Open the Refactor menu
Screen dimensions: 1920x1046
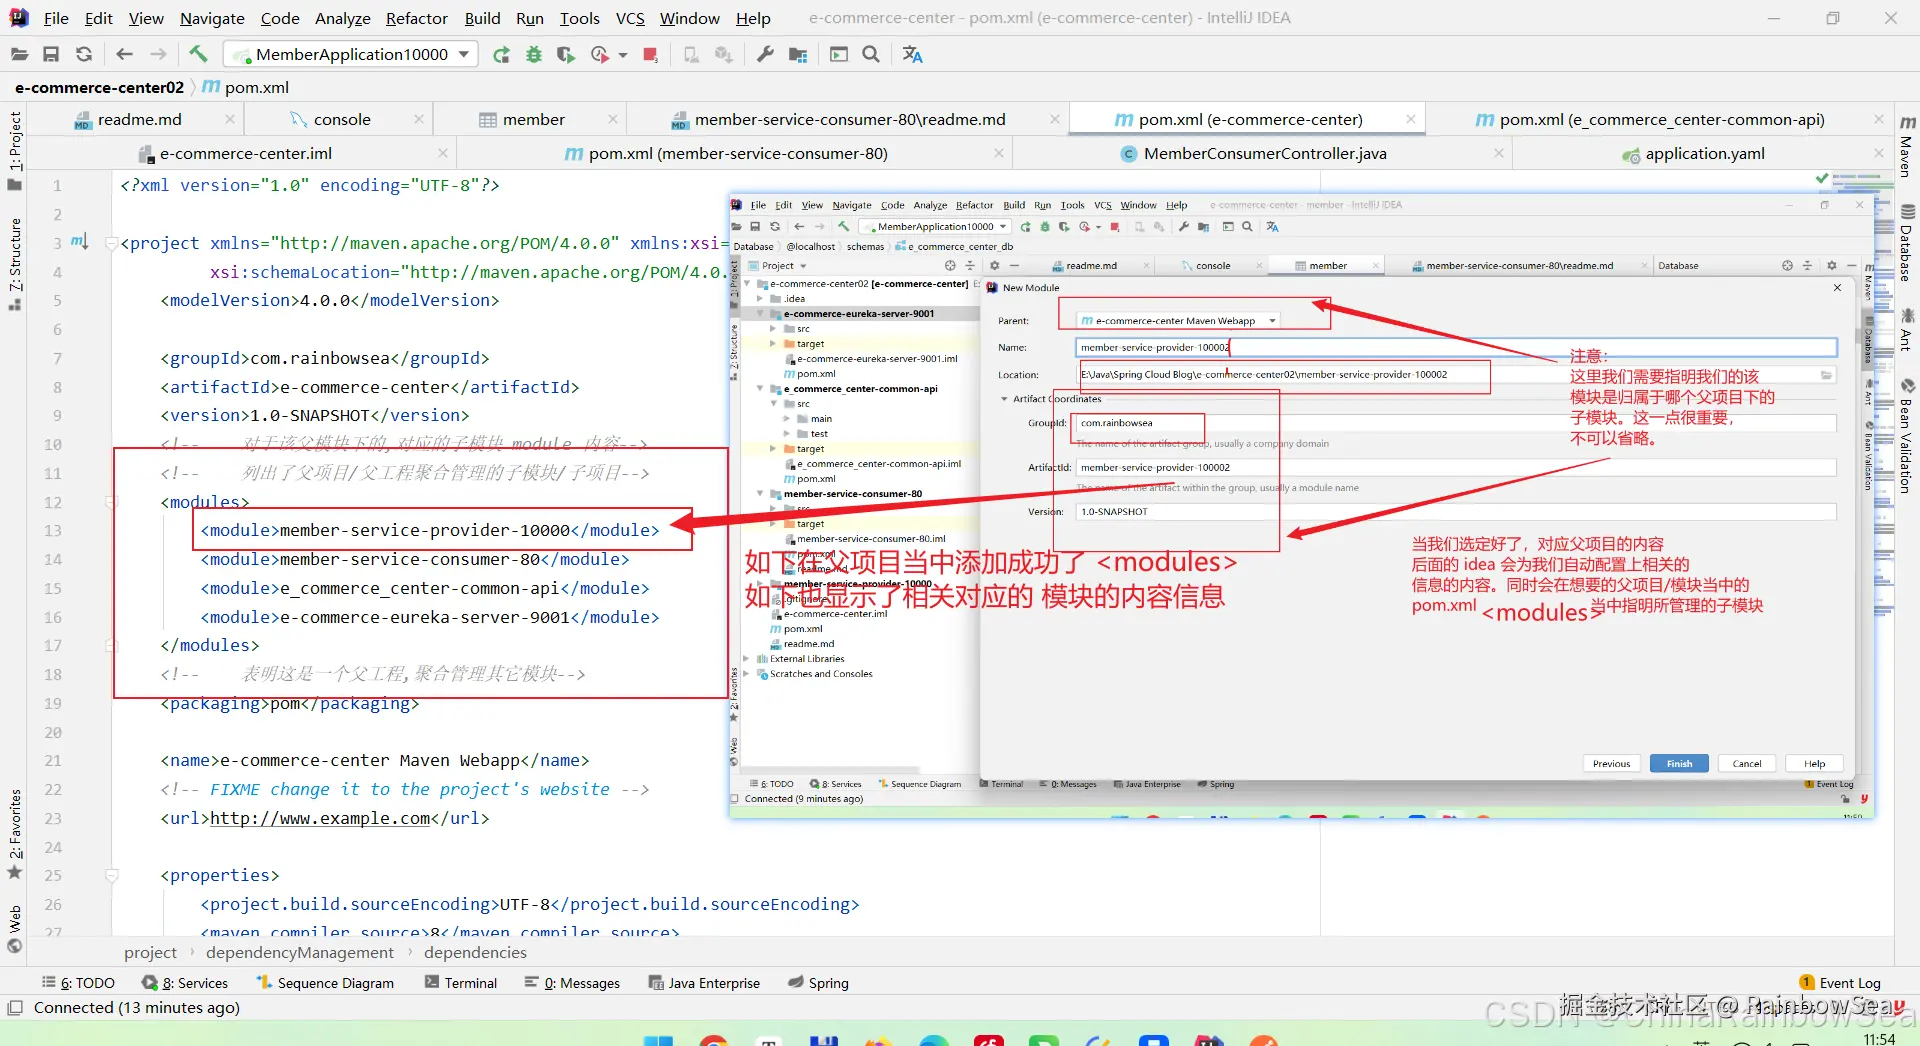tap(416, 18)
